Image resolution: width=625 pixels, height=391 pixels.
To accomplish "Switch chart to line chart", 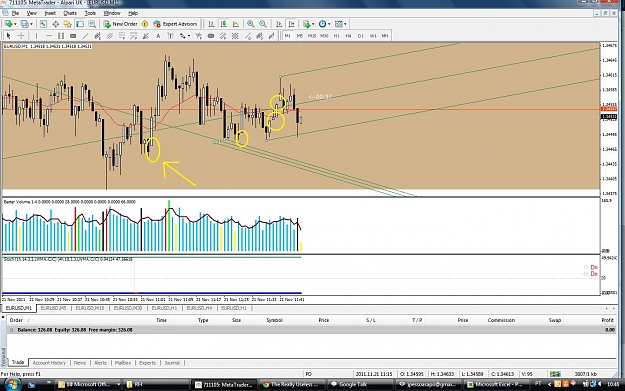I will [236, 24].
